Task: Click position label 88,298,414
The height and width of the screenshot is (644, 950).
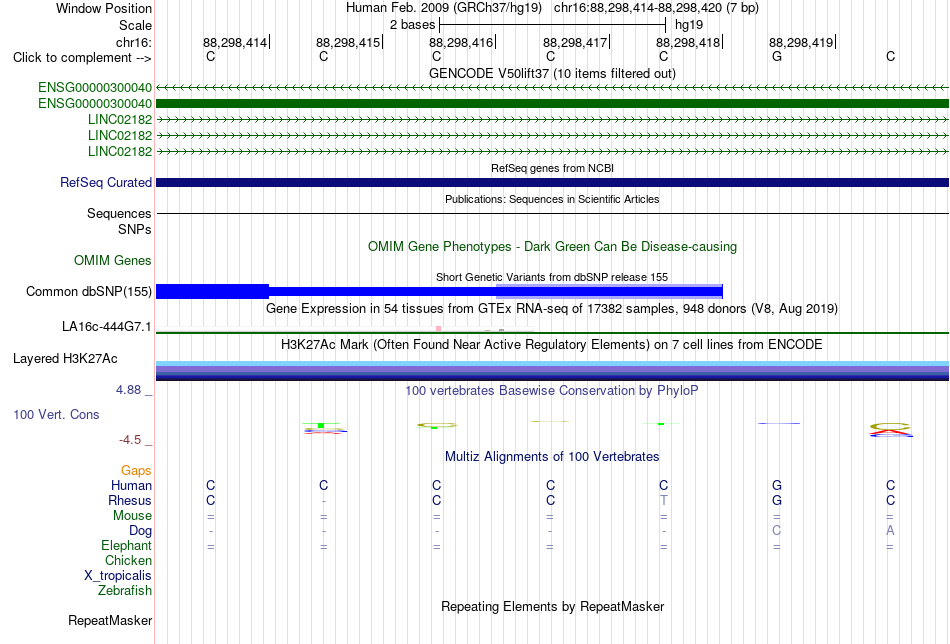Action: pos(234,42)
